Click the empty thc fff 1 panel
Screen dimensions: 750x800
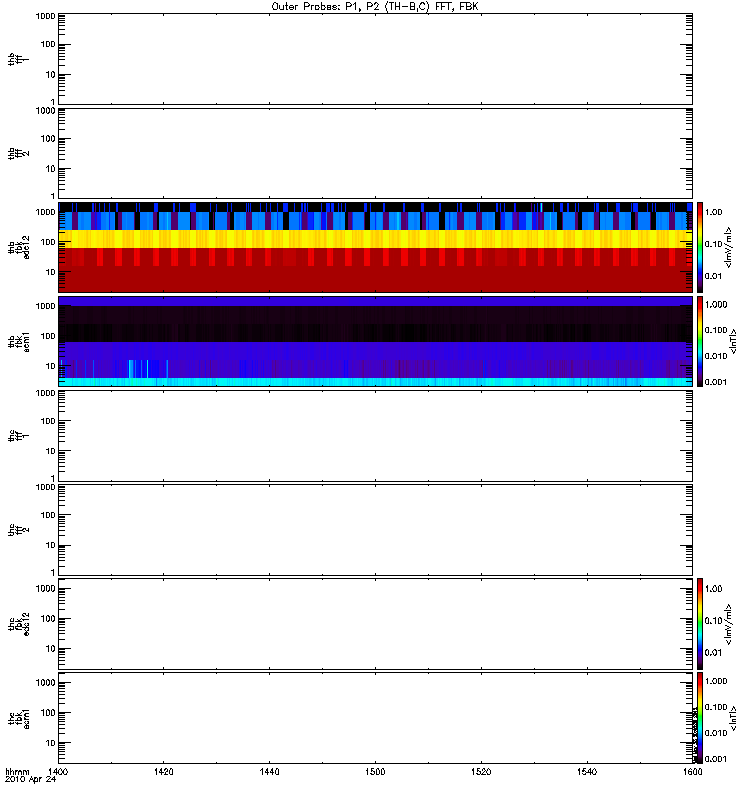tap(375, 436)
